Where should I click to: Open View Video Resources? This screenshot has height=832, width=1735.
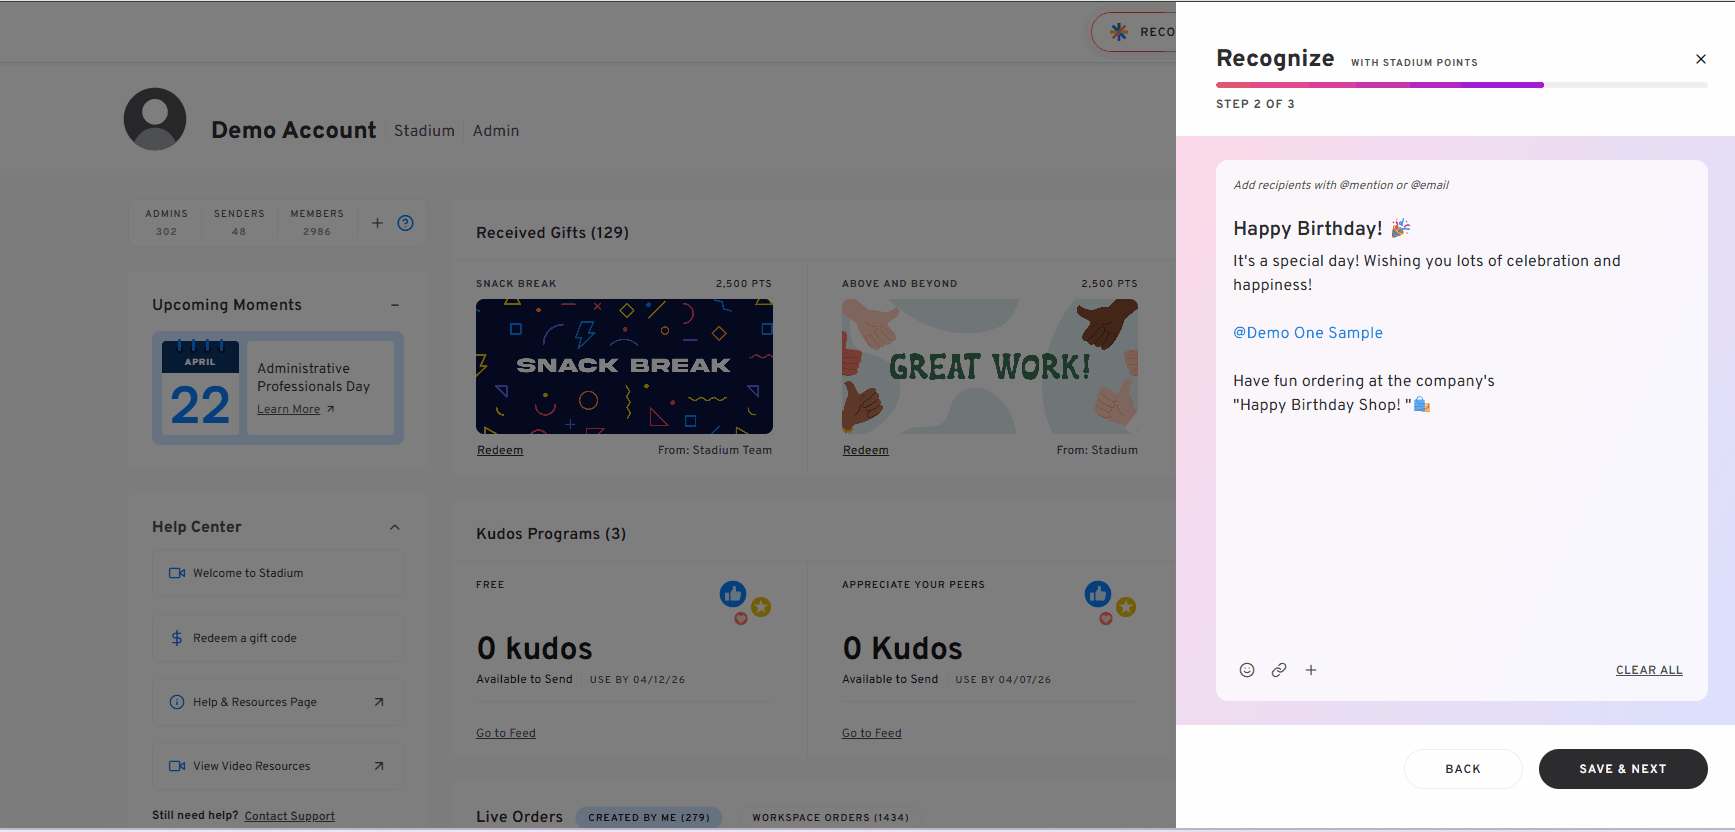pos(278,766)
